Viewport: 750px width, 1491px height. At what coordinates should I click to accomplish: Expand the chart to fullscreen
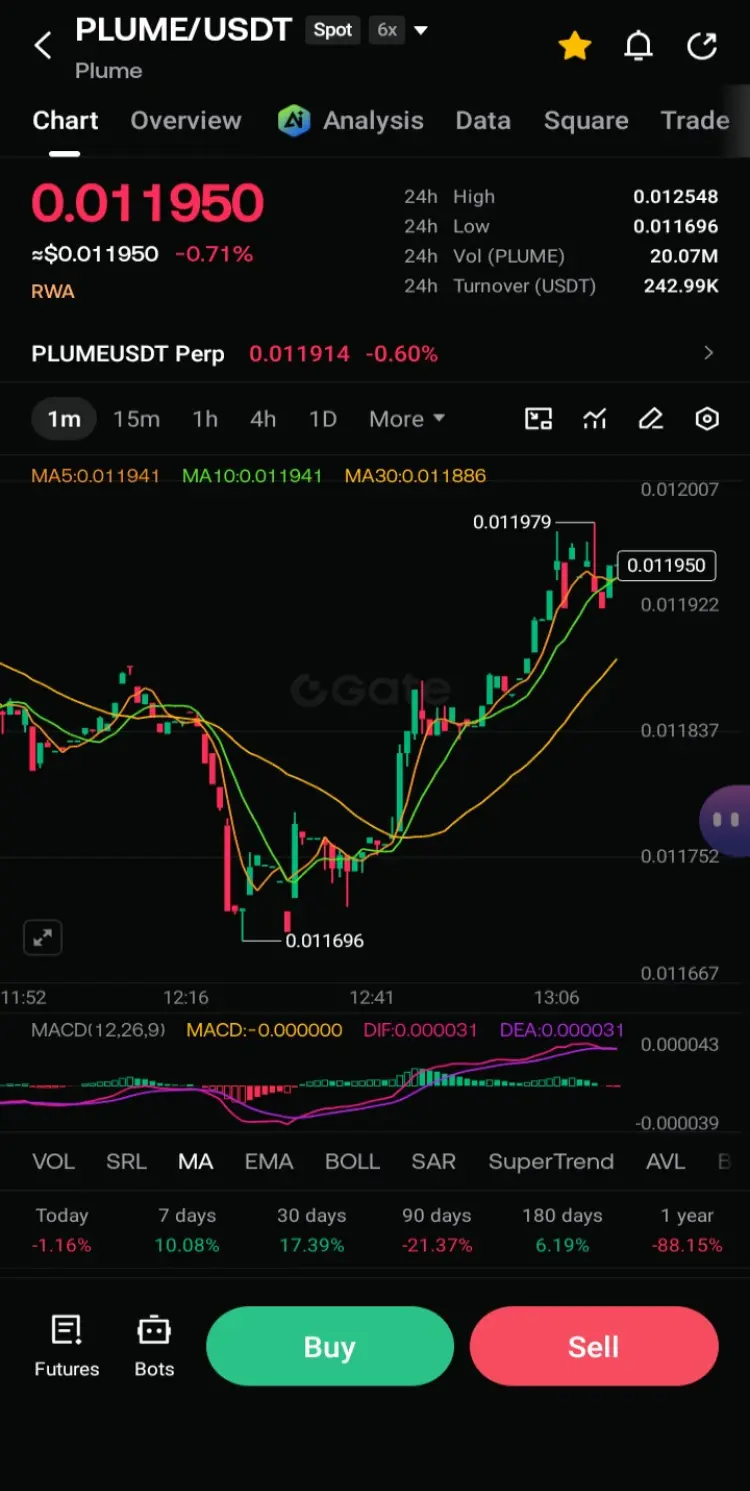[43, 938]
